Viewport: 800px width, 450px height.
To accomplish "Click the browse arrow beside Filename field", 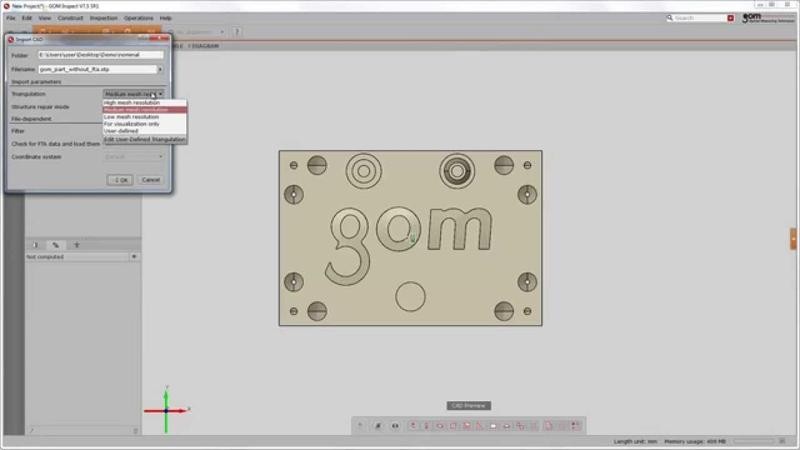I will 160,69.
